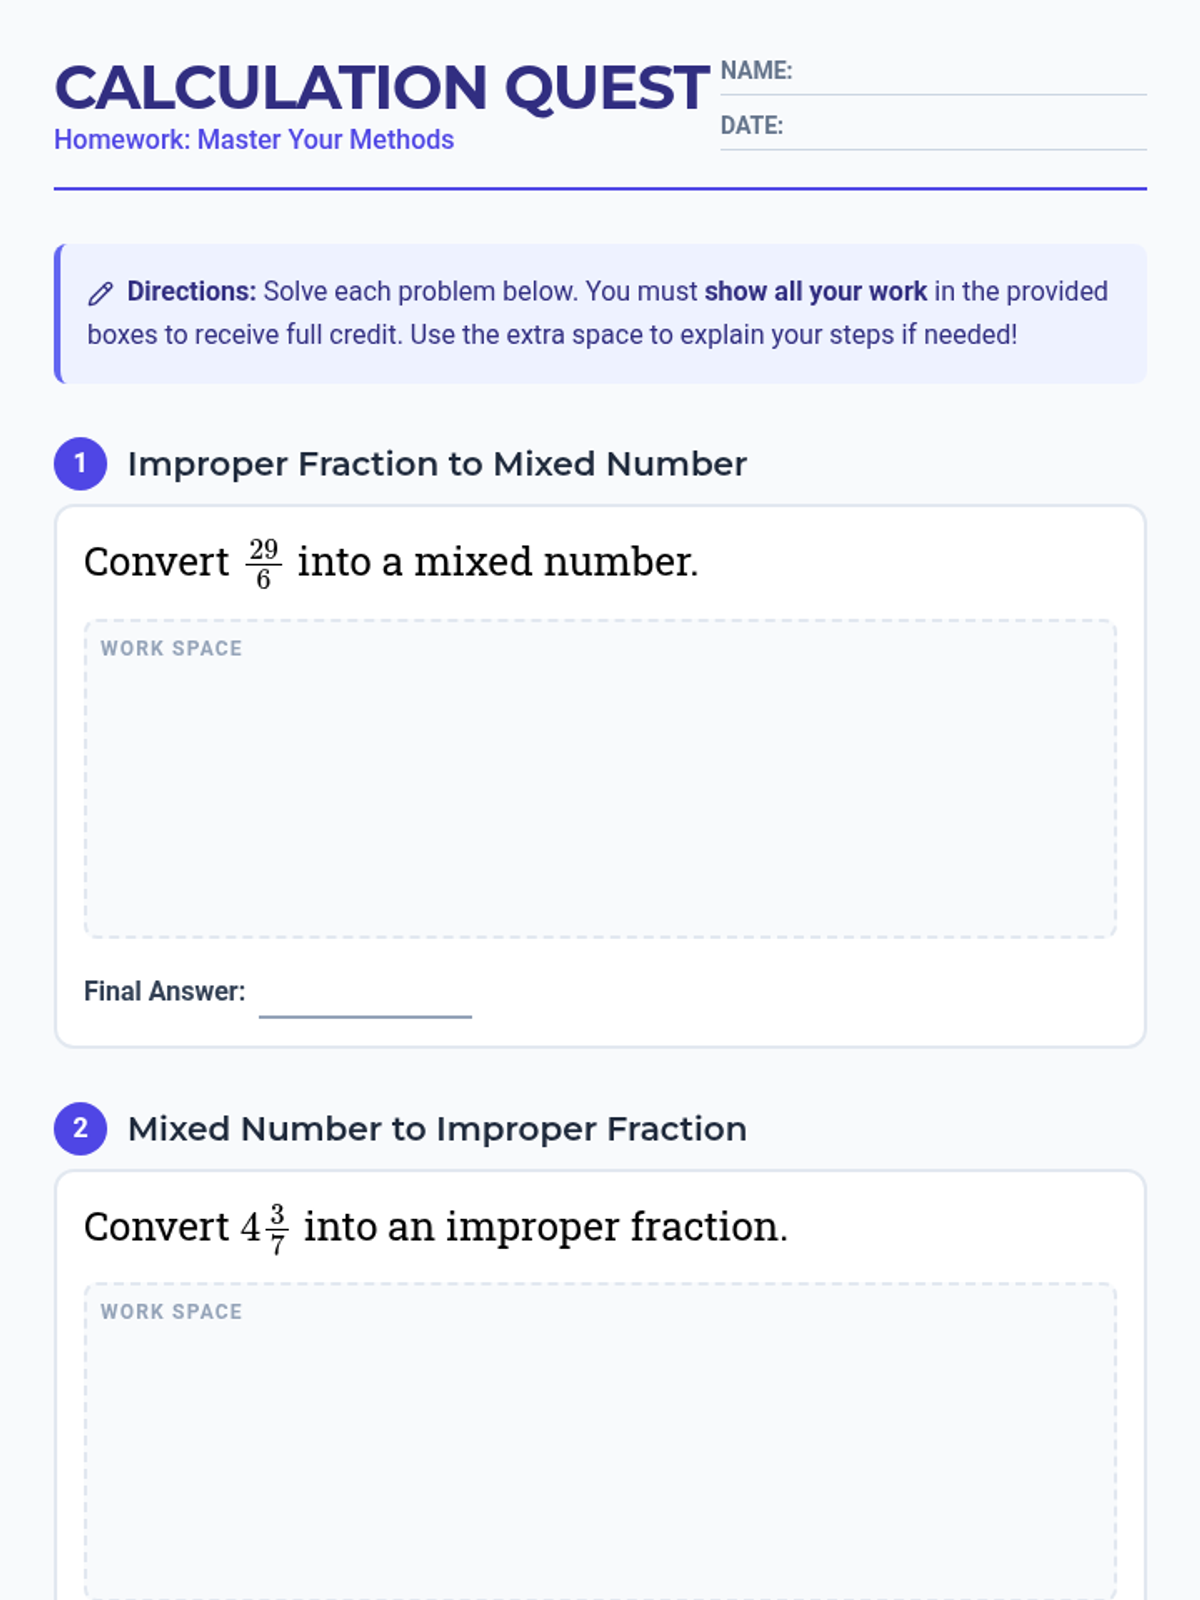The width and height of the screenshot is (1200, 1600).
Task: Click the WORK SPACE label in problem 2
Action: pos(171,1312)
